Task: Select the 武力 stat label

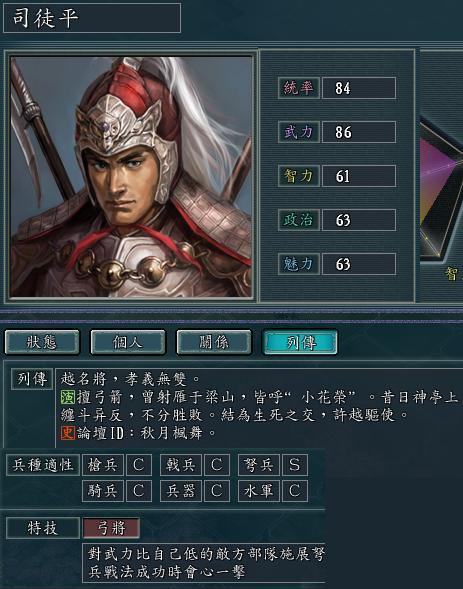Action: (x=299, y=132)
